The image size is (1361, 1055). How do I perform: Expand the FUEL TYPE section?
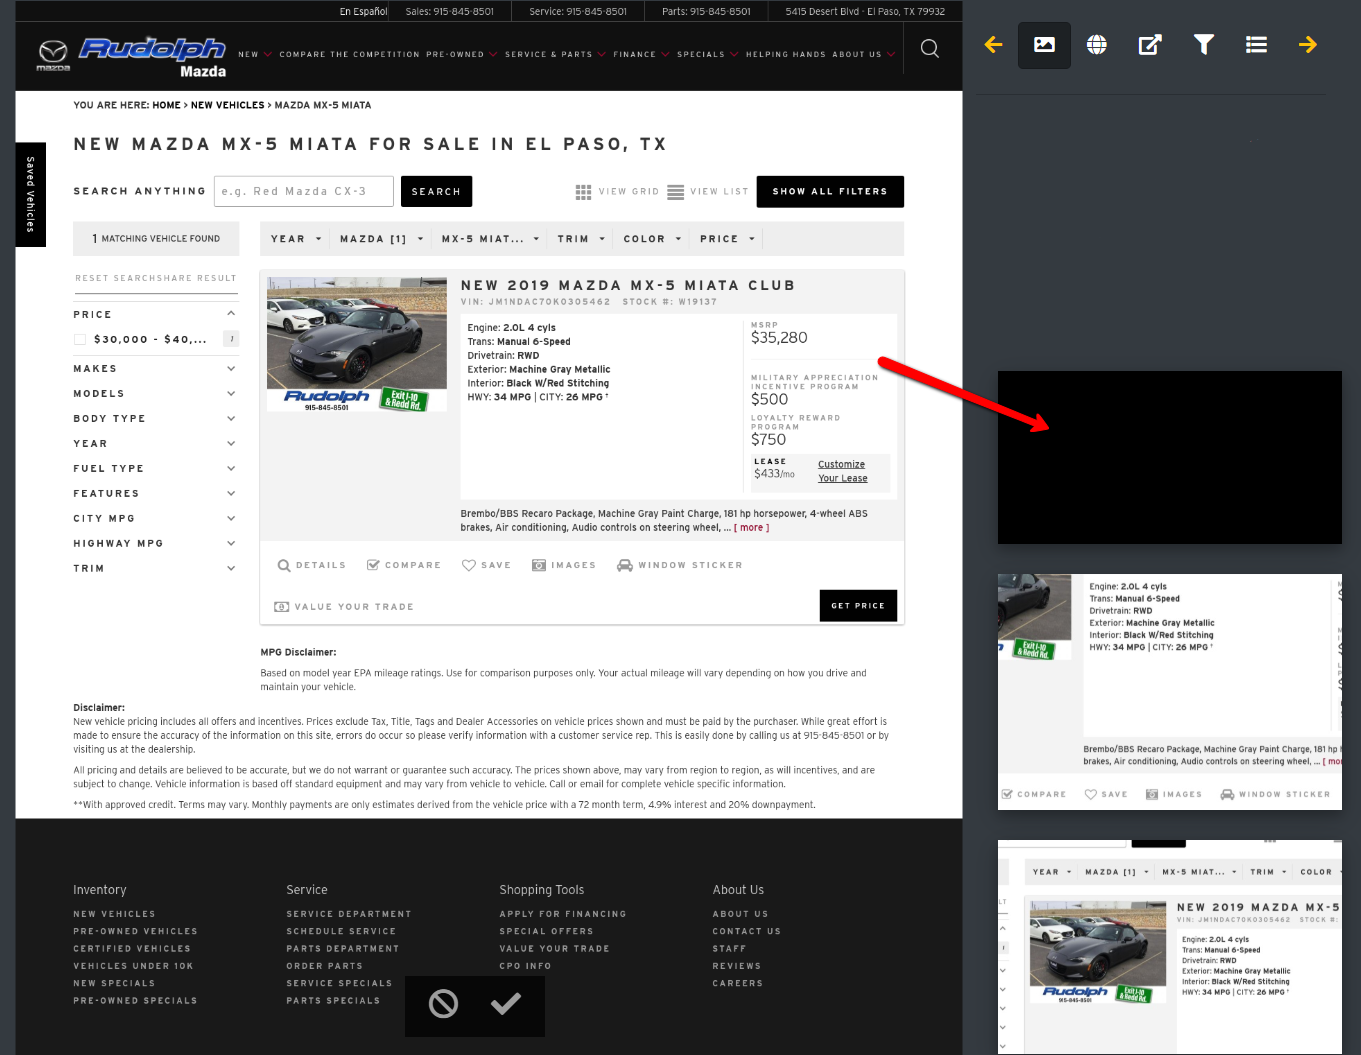[155, 468]
